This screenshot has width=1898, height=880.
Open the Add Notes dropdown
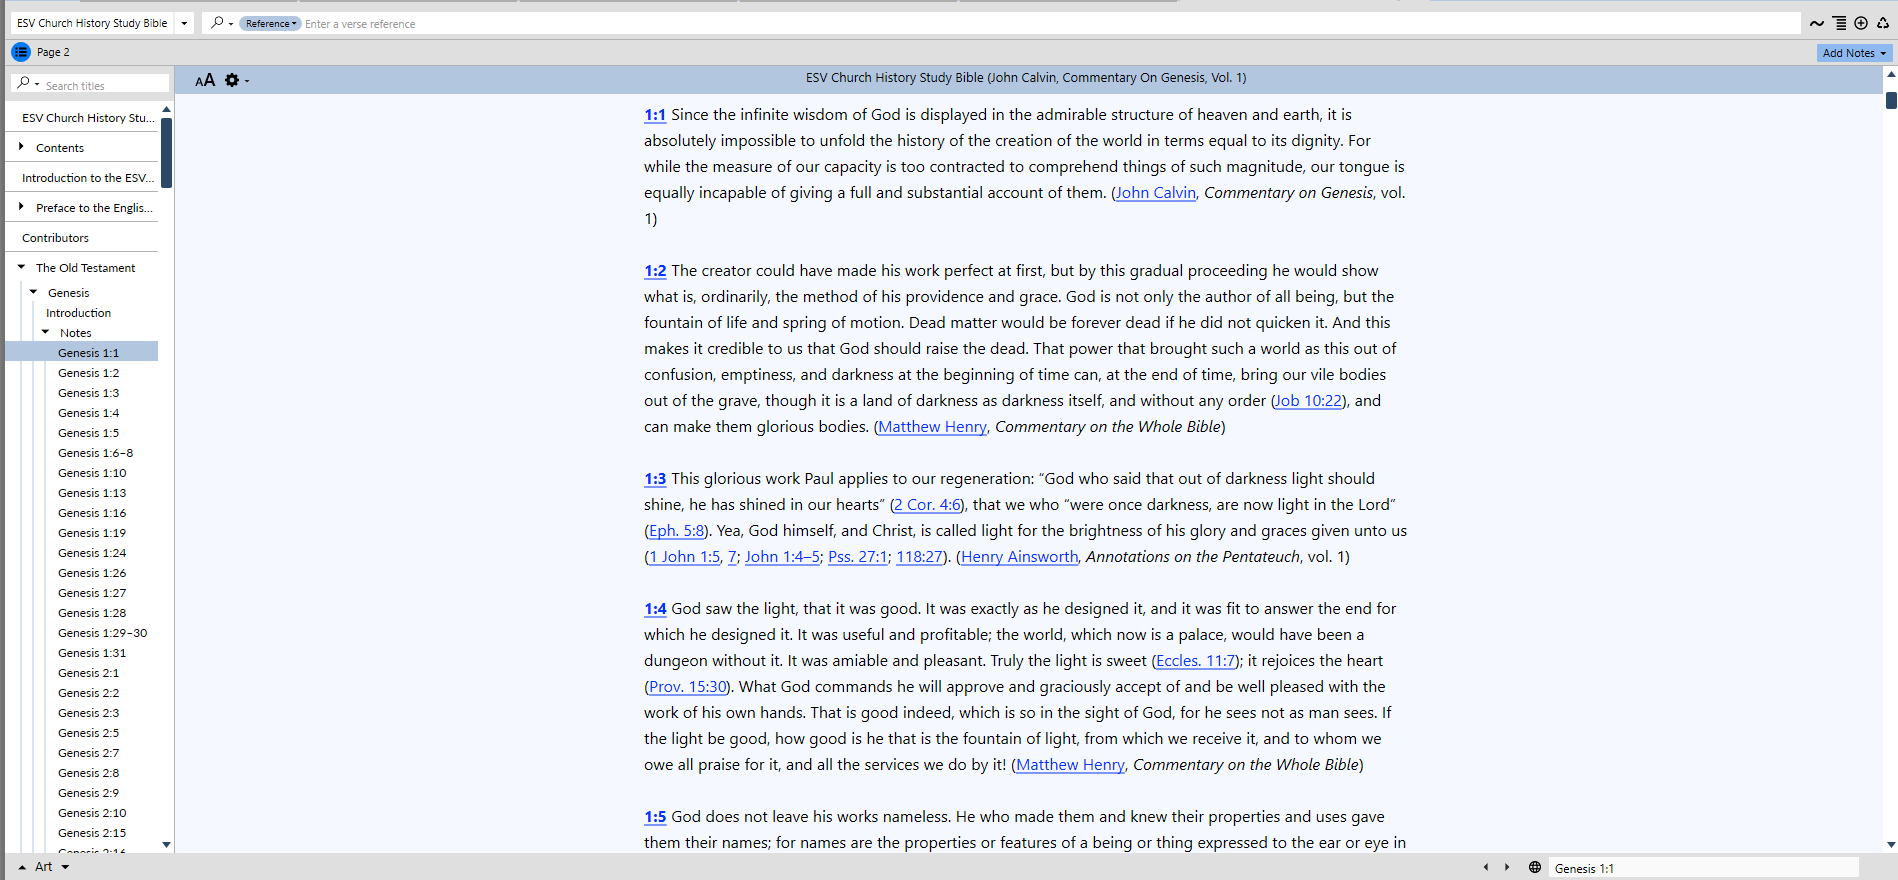tap(1854, 53)
